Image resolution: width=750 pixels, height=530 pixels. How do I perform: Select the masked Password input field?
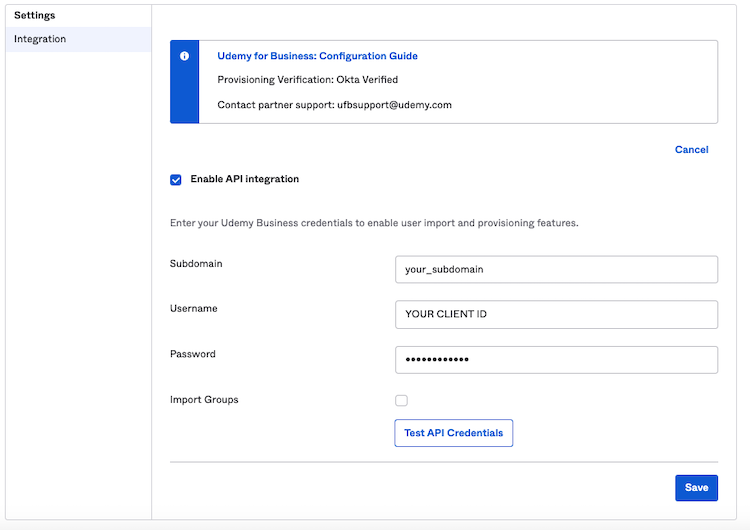[x=556, y=359]
